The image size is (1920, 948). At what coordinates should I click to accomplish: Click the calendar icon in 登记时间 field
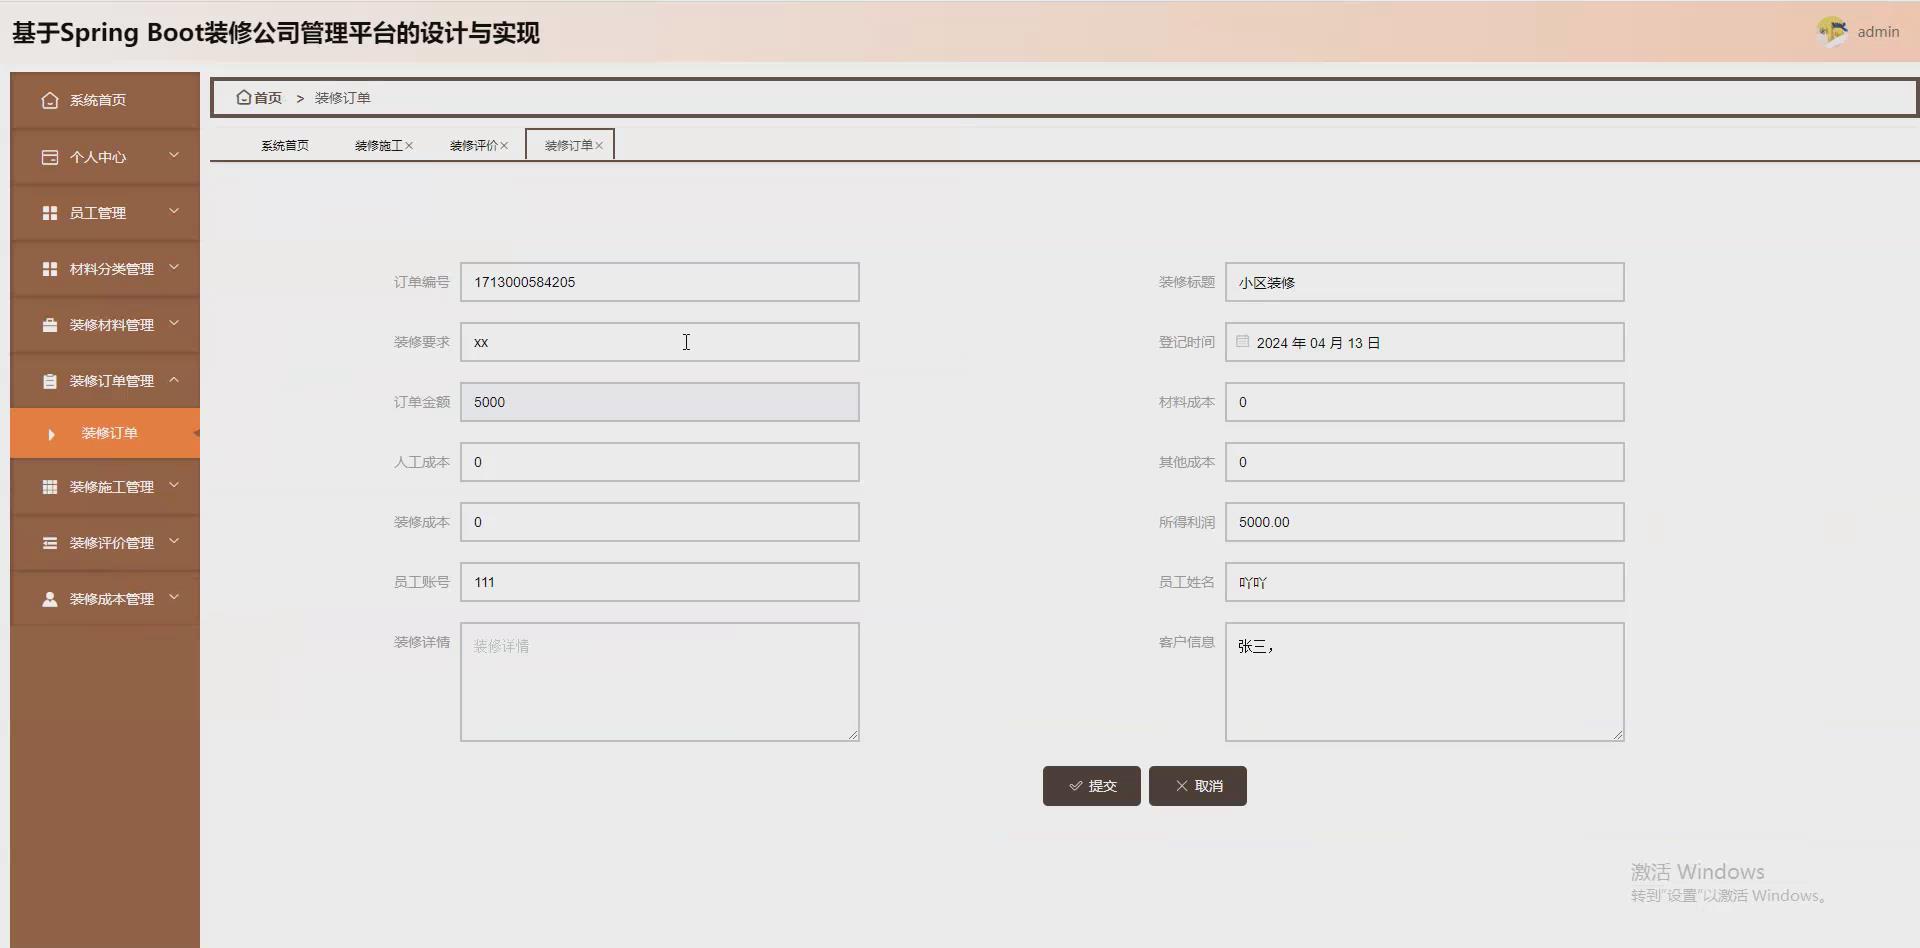pos(1243,342)
